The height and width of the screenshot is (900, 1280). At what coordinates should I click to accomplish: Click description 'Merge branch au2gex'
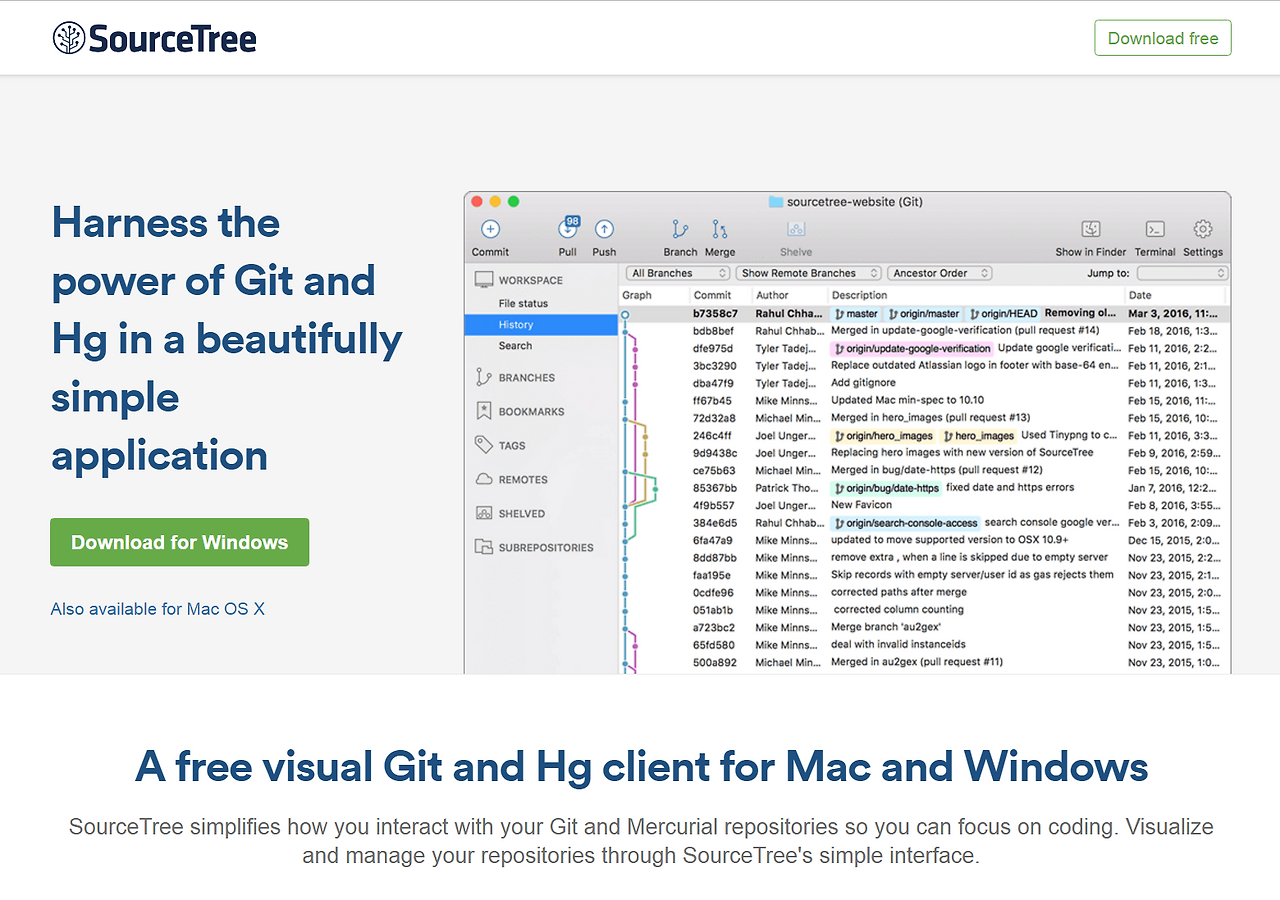[888, 627]
